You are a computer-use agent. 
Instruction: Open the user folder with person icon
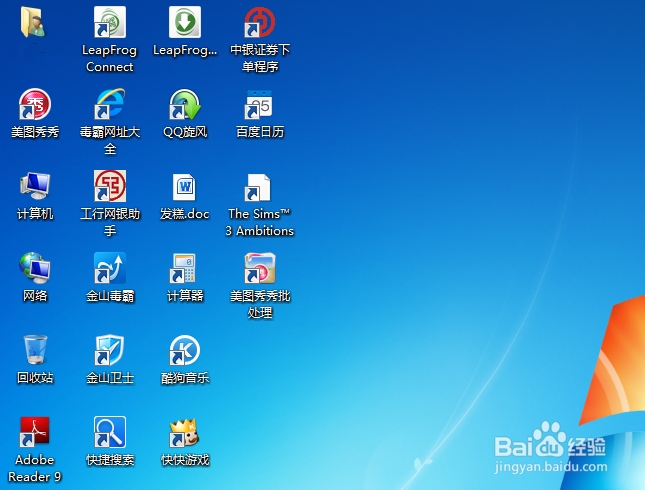(x=33, y=22)
